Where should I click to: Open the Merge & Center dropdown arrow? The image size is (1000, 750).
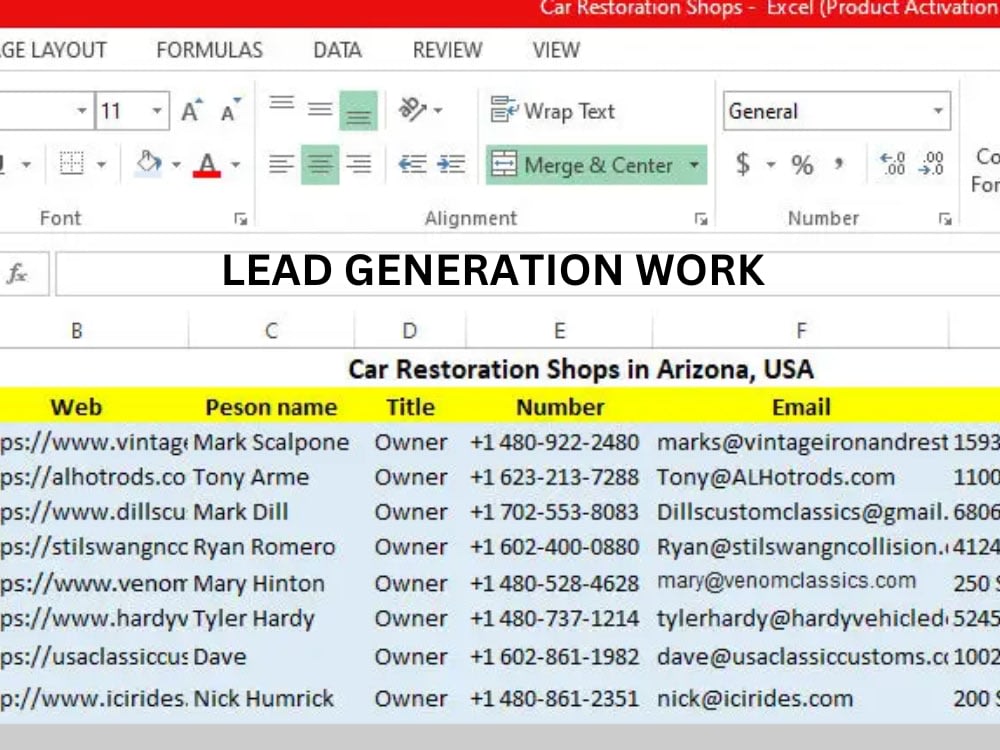[695, 164]
